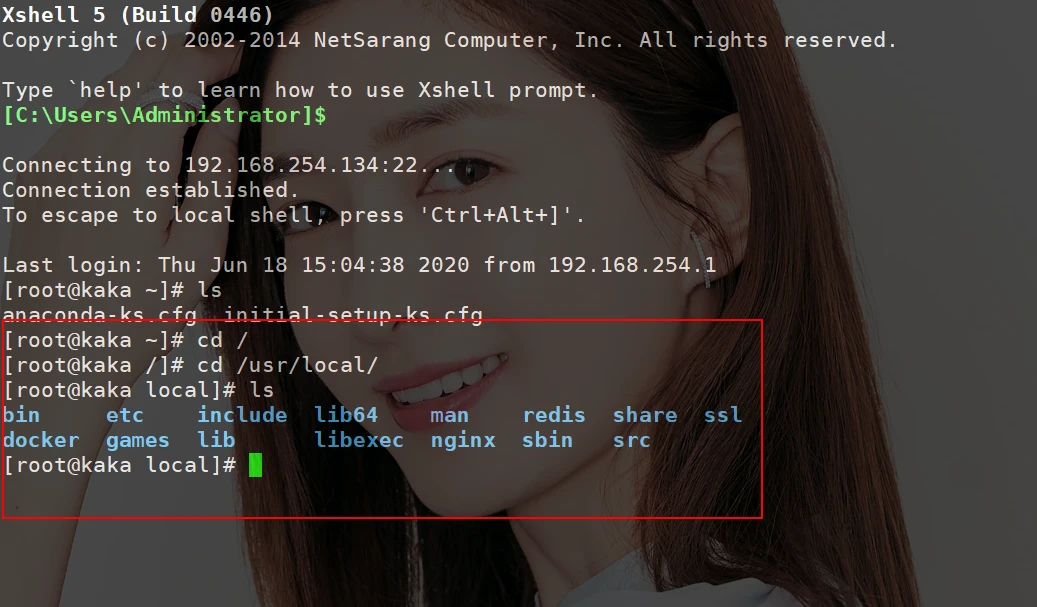Click the 'etc' directory in ls output

pos(125,415)
